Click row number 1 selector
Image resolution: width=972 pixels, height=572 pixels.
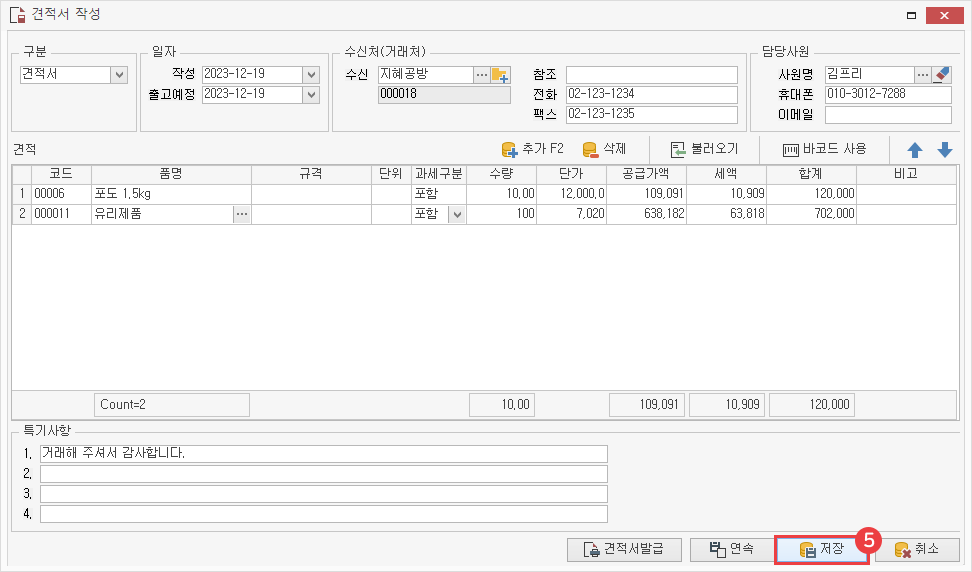click(x=22, y=194)
